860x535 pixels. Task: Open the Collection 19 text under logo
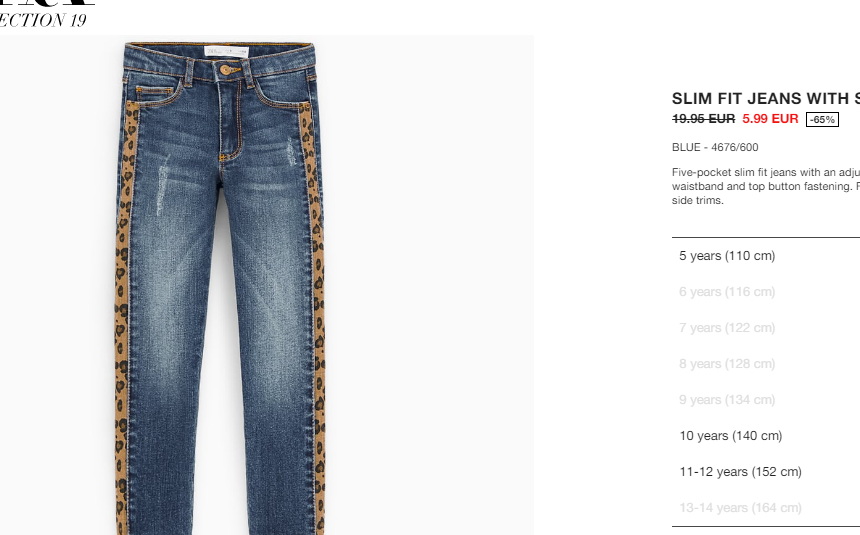point(43,20)
